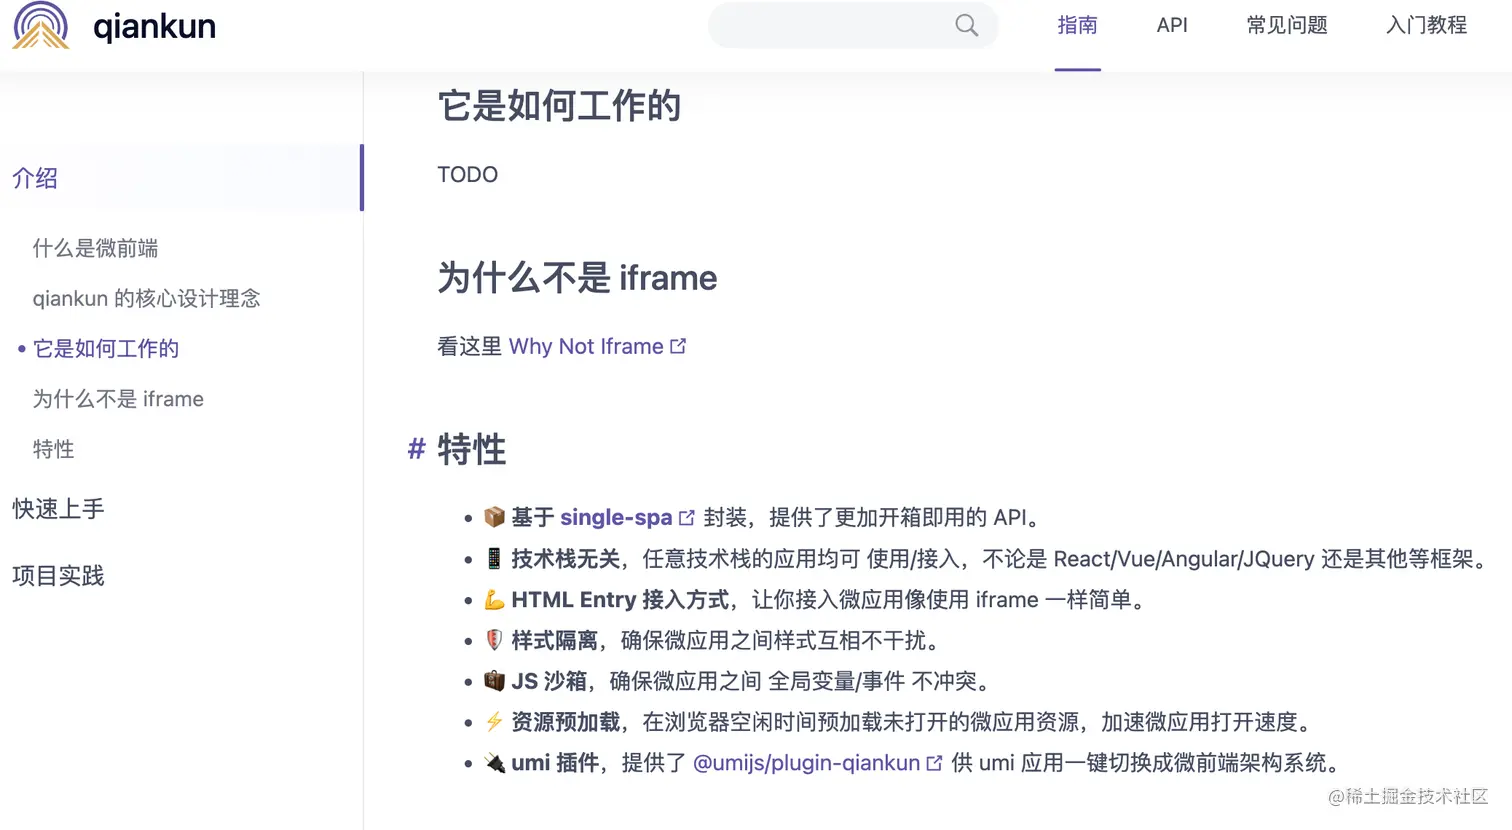Select 介绍 in the sidebar
The image size is (1512, 830).
click(181, 178)
